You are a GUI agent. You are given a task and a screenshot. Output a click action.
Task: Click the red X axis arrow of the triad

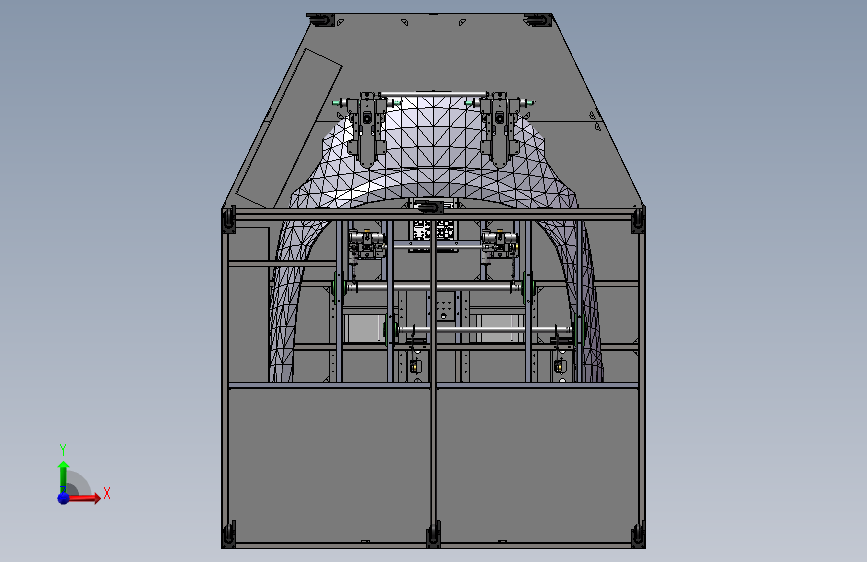[x=83, y=498]
